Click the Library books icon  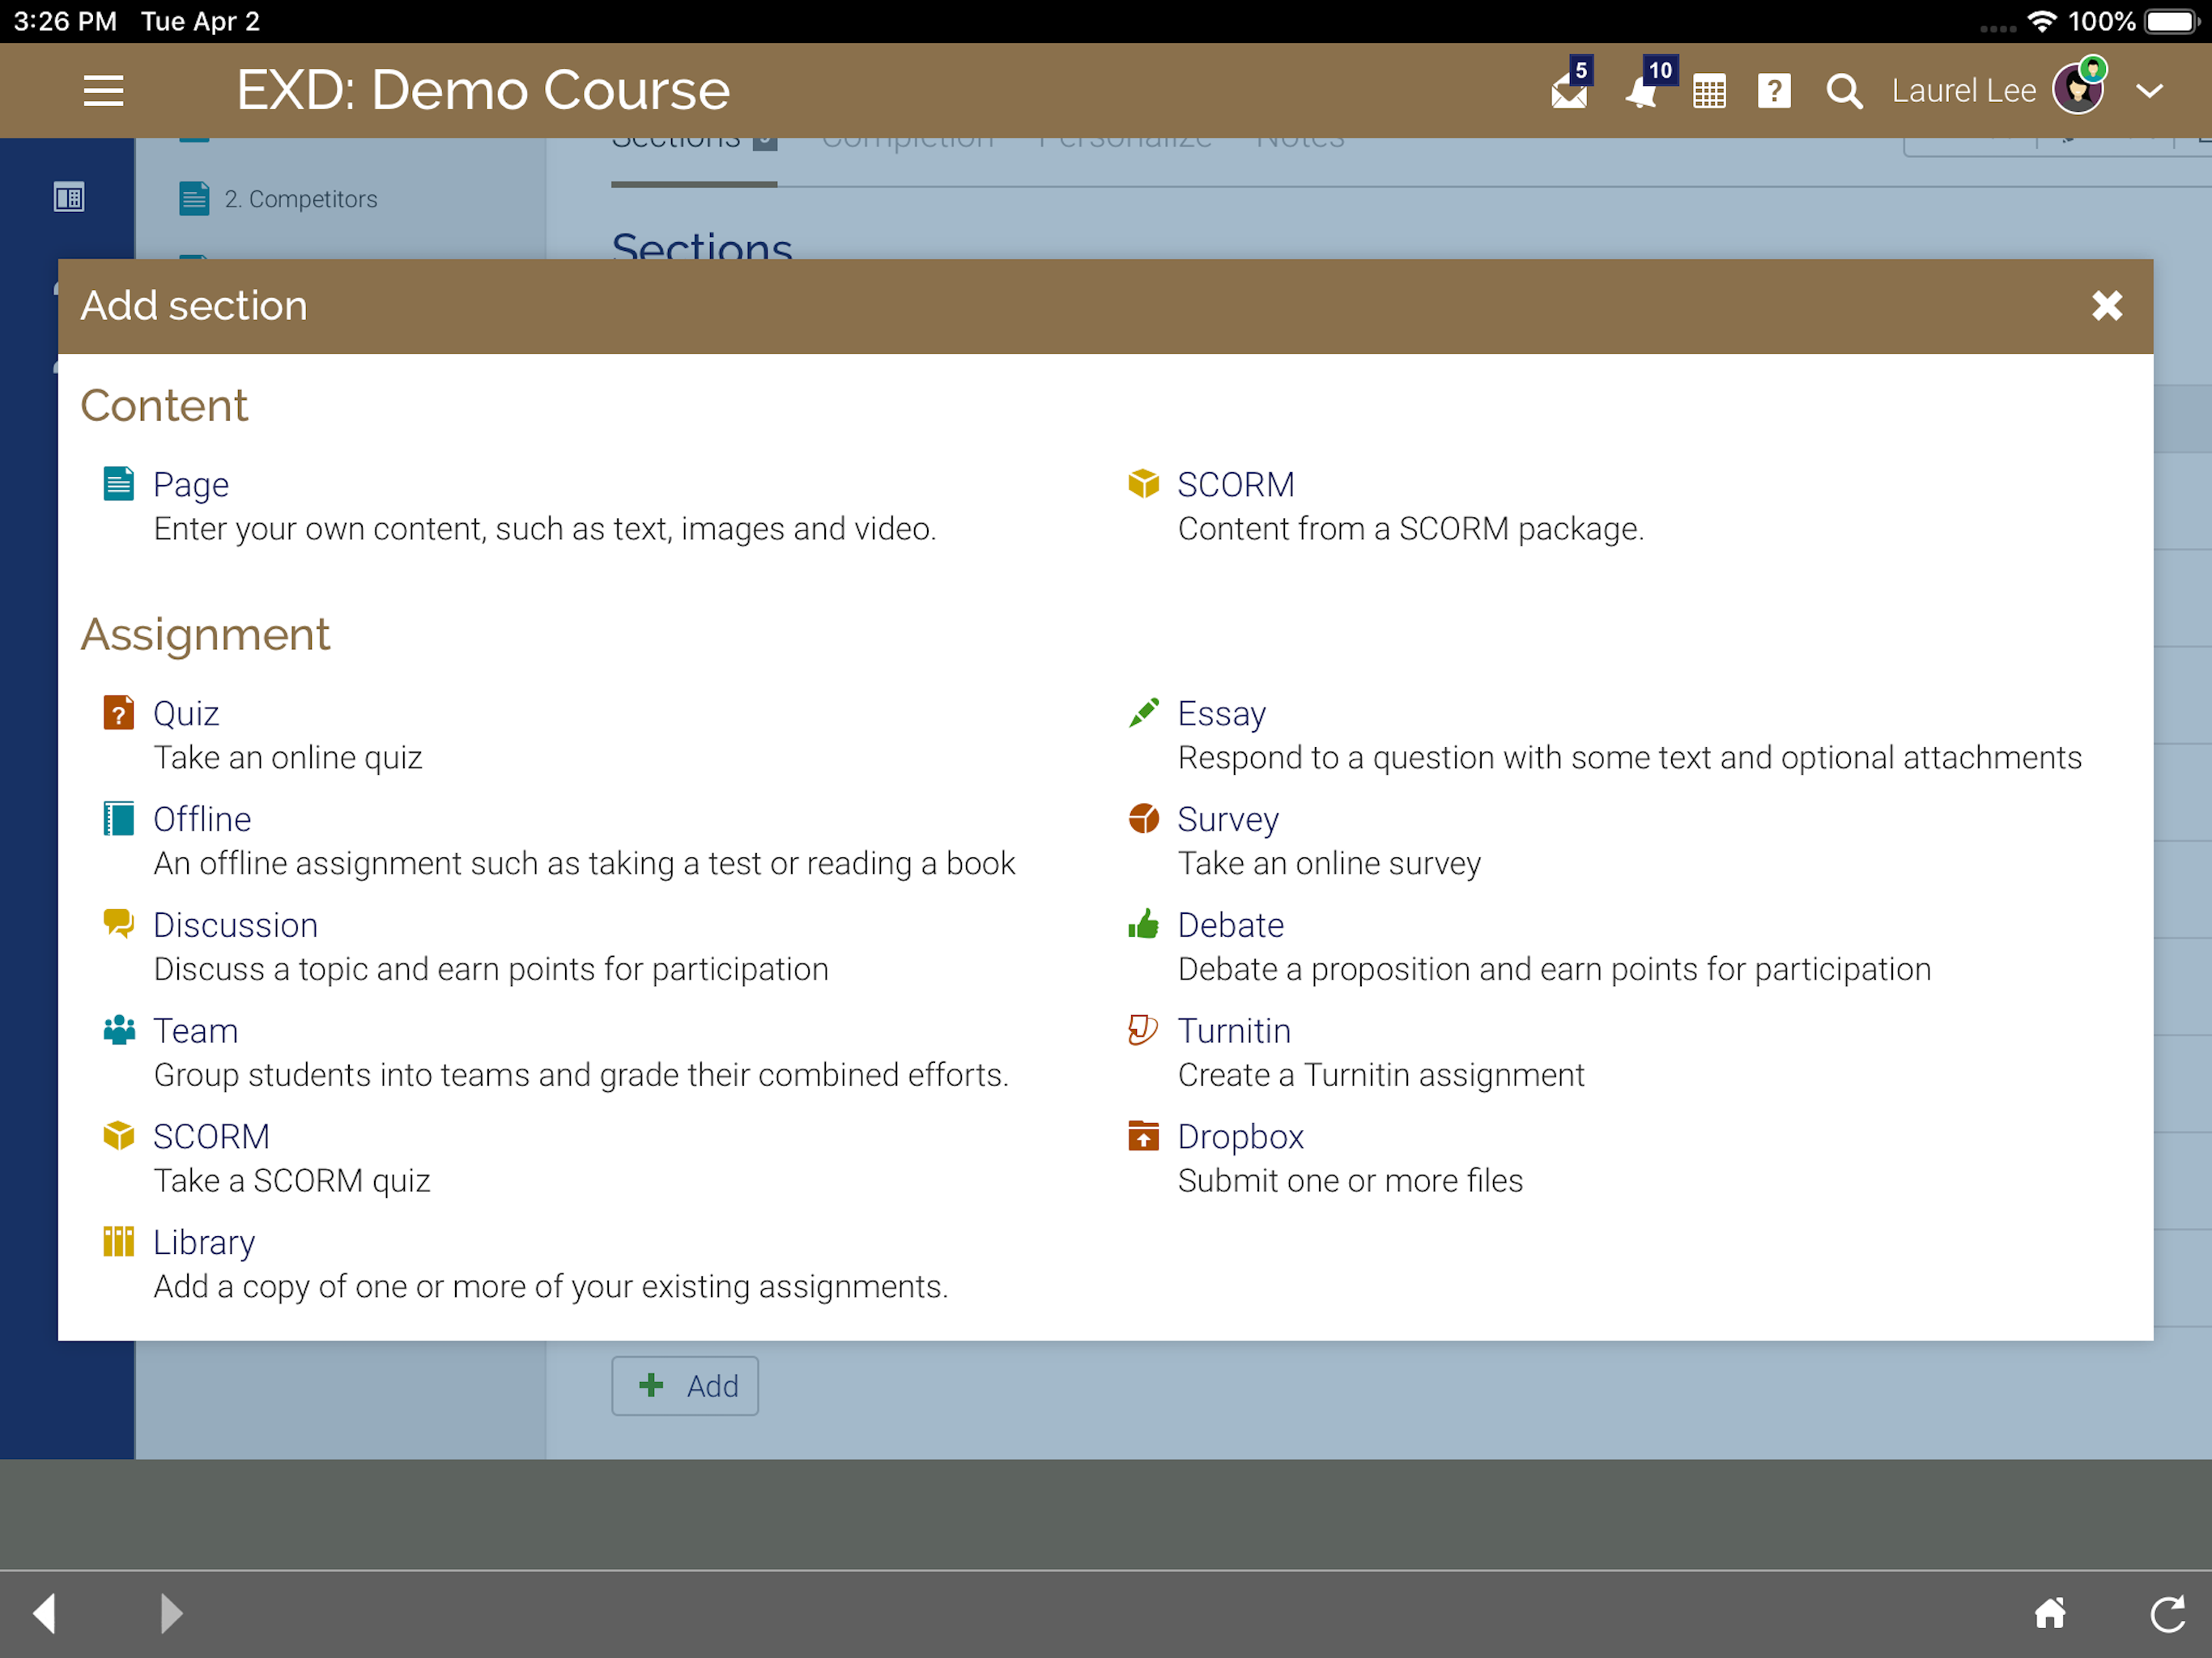click(x=119, y=1242)
